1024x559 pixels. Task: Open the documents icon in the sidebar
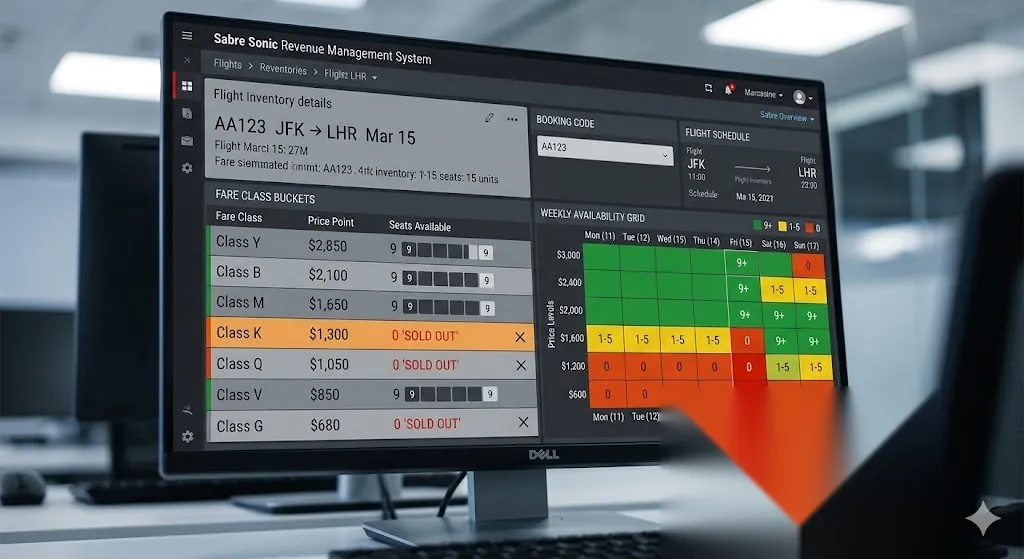[x=187, y=113]
